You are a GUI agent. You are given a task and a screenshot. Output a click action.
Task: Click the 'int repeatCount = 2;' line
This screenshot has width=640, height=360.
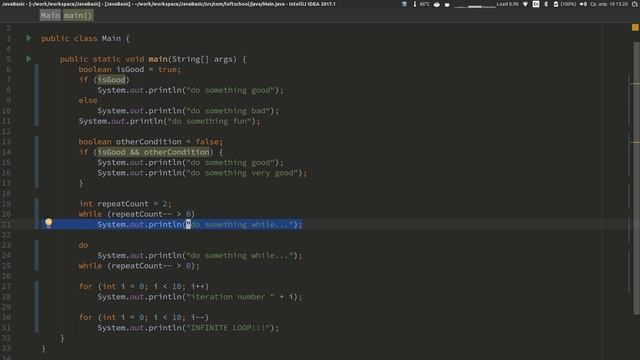click(x=125, y=204)
